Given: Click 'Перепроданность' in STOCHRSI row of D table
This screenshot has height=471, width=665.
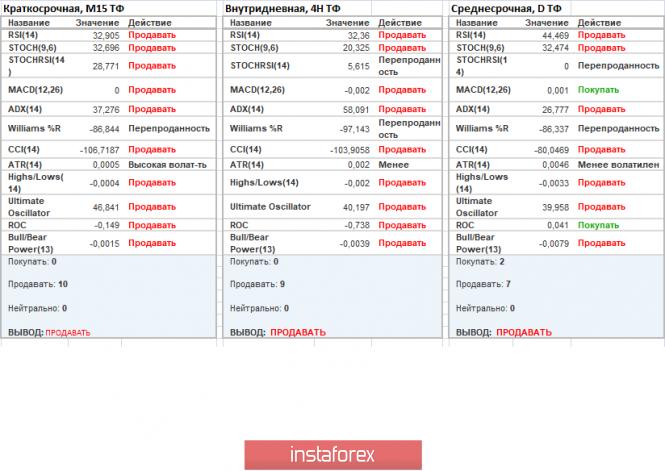Looking at the screenshot, I should [x=618, y=66].
